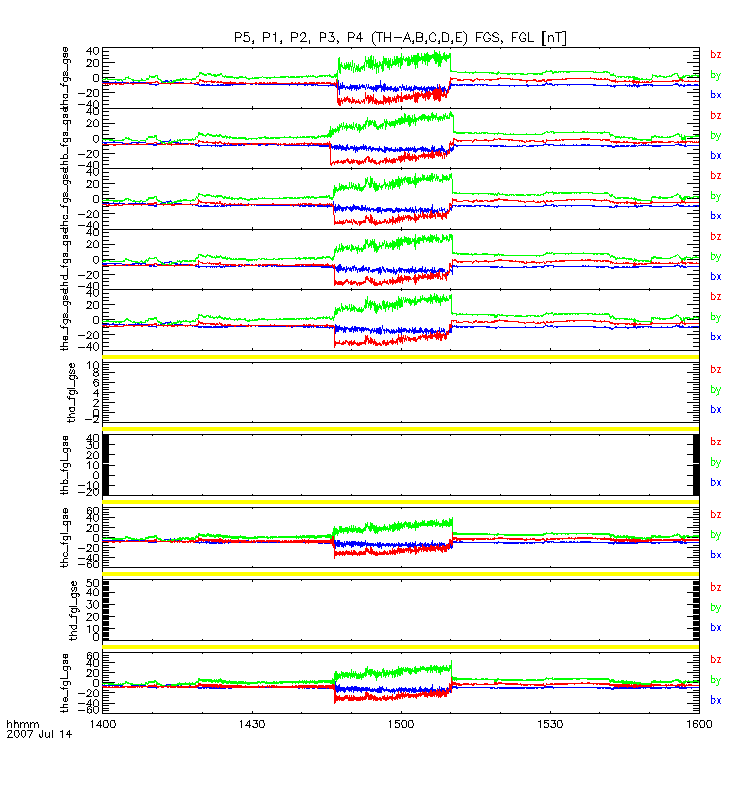The image size is (750, 800).
Task: Click the bx legend in the tha_fgl_gse panel
Action: coord(715,409)
